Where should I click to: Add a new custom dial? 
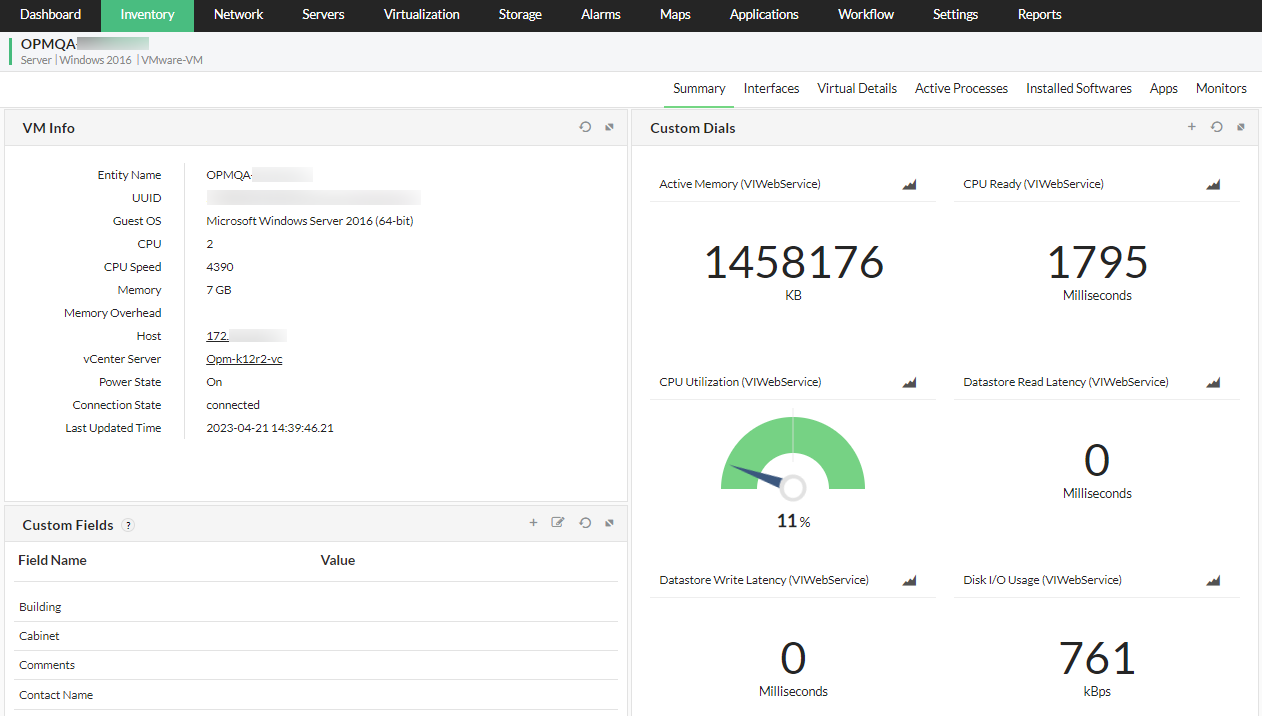(x=1191, y=127)
